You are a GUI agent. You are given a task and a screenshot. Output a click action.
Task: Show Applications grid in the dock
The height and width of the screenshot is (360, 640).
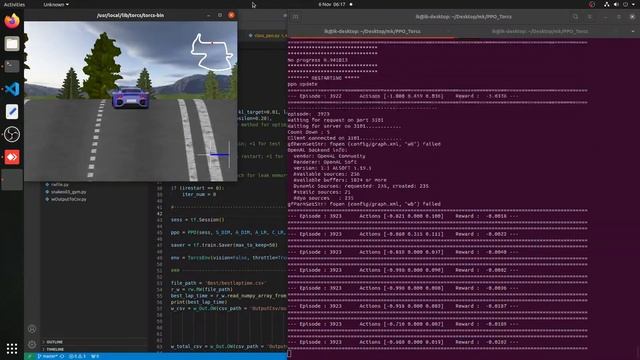point(12,348)
